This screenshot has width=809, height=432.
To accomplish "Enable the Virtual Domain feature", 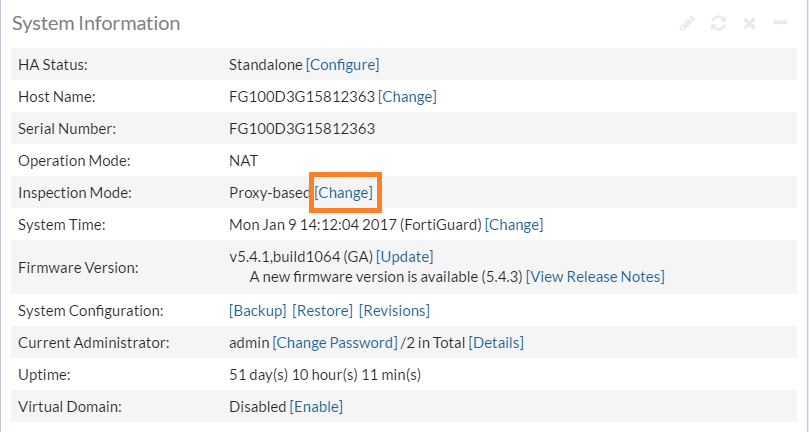I will click(x=316, y=406).
